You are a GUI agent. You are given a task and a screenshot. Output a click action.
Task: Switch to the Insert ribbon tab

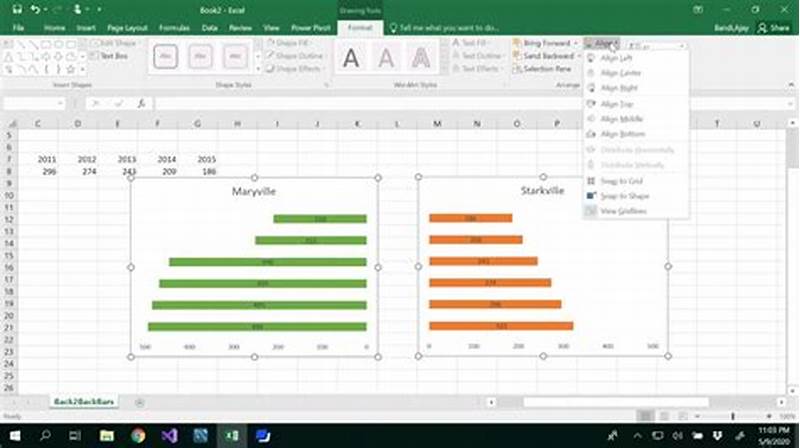86,28
